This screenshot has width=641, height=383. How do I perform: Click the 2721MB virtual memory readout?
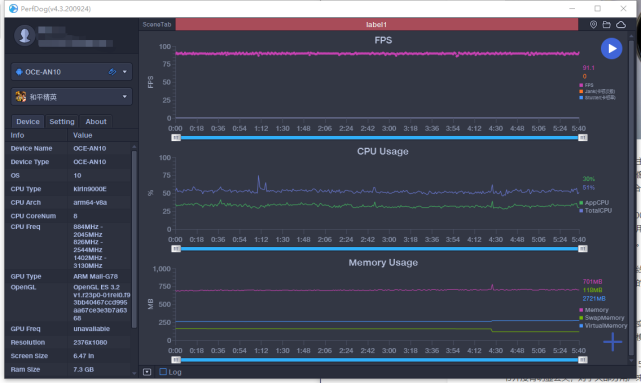pyautogui.click(x=594, y=298)
